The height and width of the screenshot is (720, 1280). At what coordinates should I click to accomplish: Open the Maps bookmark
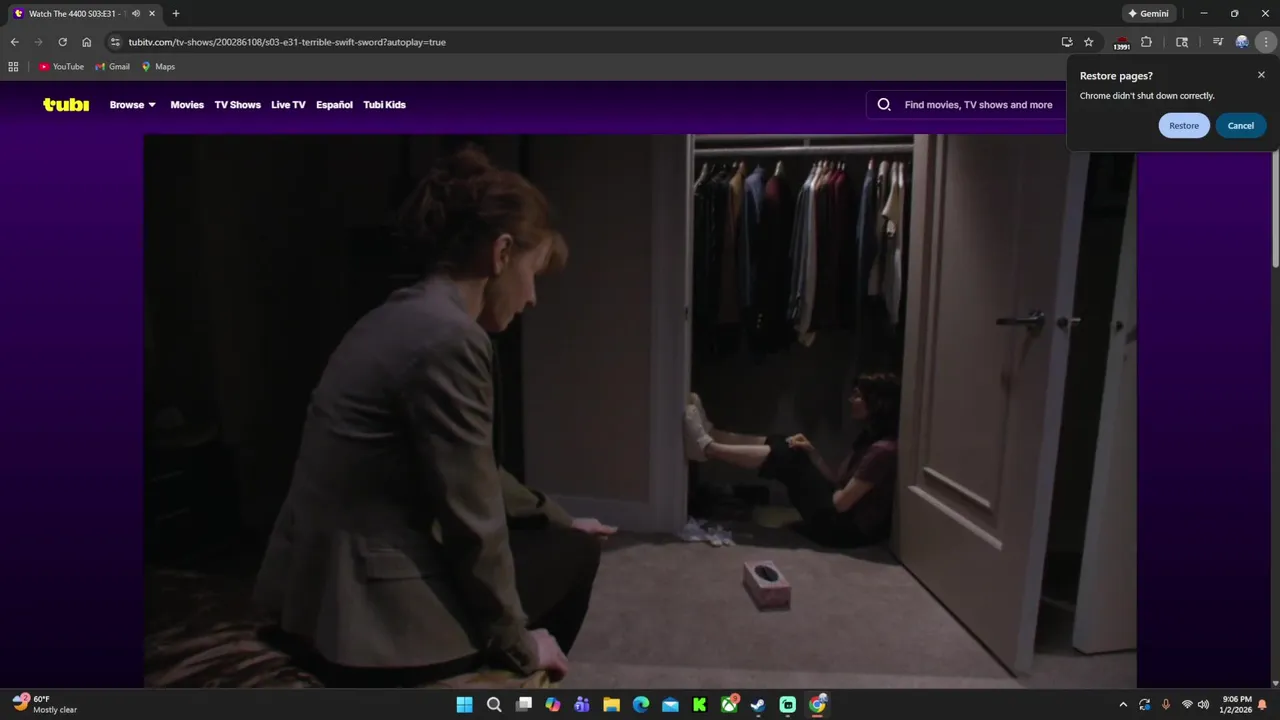[158, 67]
